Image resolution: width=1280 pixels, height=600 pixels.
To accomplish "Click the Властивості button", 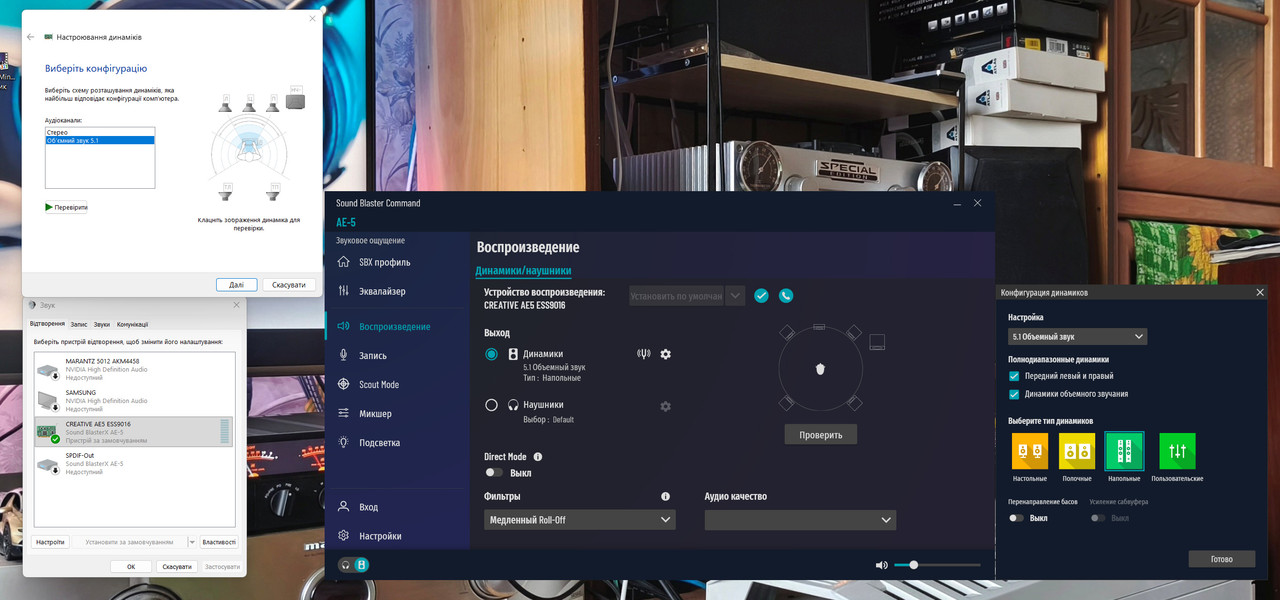I will pos(219,542).
